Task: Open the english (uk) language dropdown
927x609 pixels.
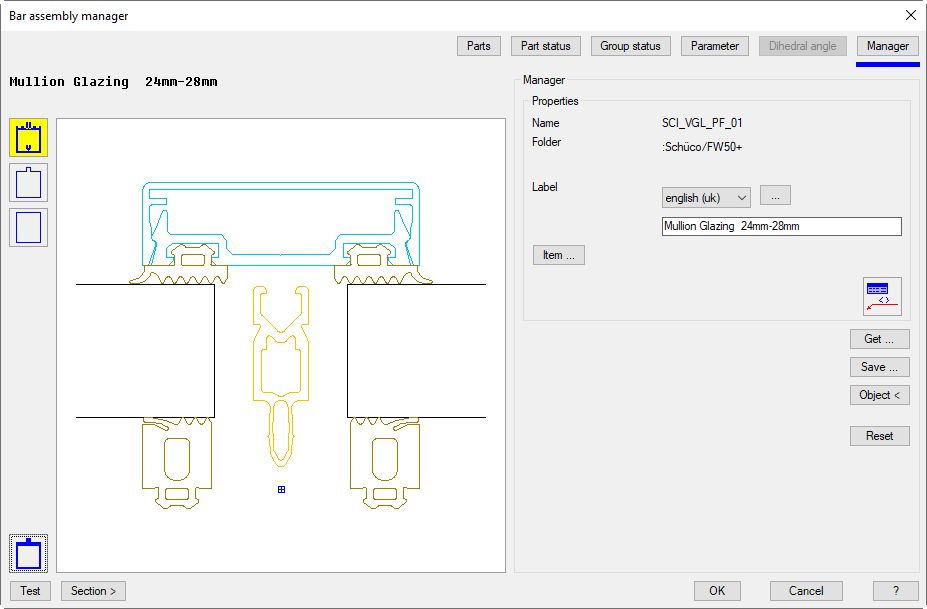Action: [706, 198]
